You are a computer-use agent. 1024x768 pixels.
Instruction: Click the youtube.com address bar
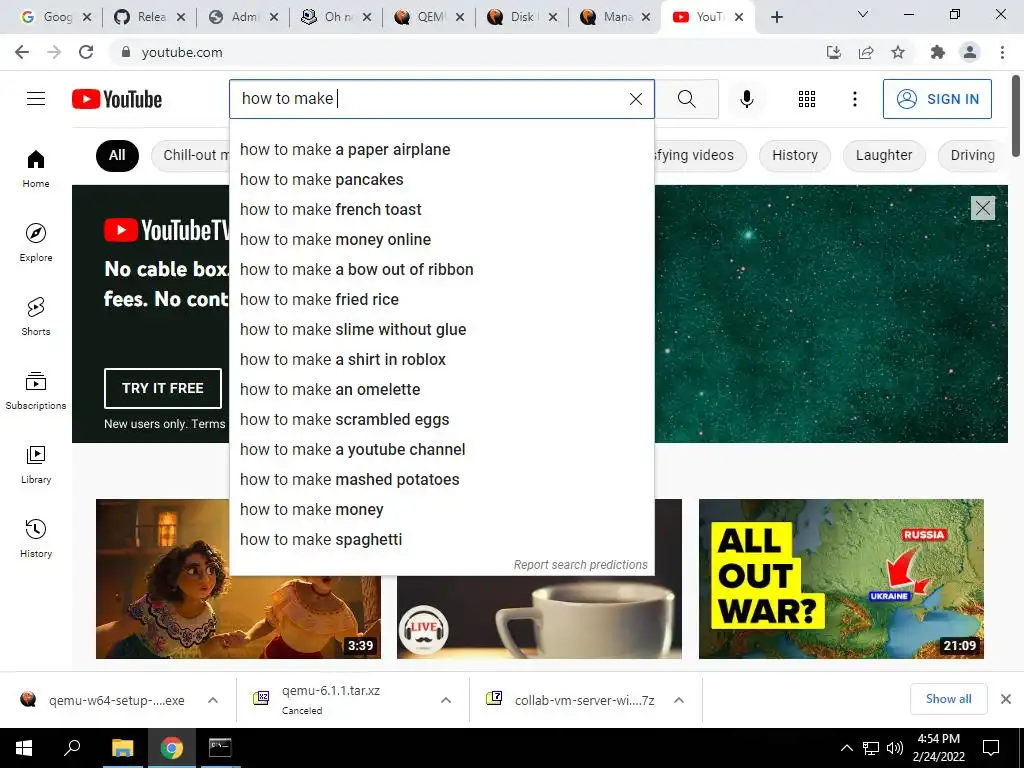click(x=457, y=52)
